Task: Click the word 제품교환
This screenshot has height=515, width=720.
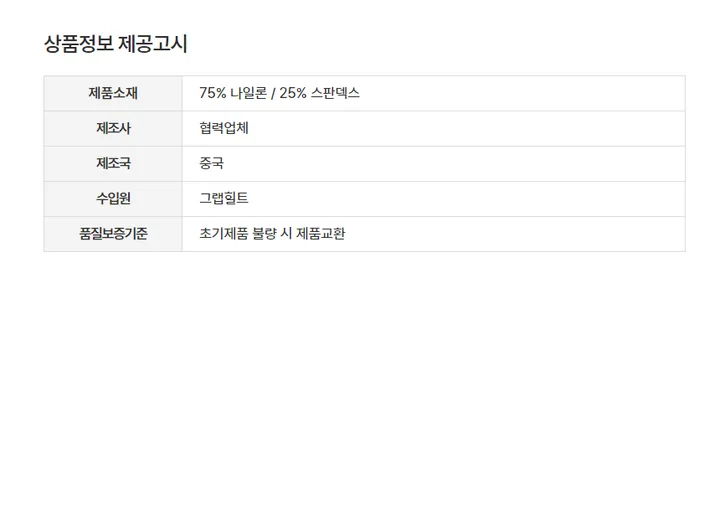Action: pyautogui.click(x=321, y=233)
